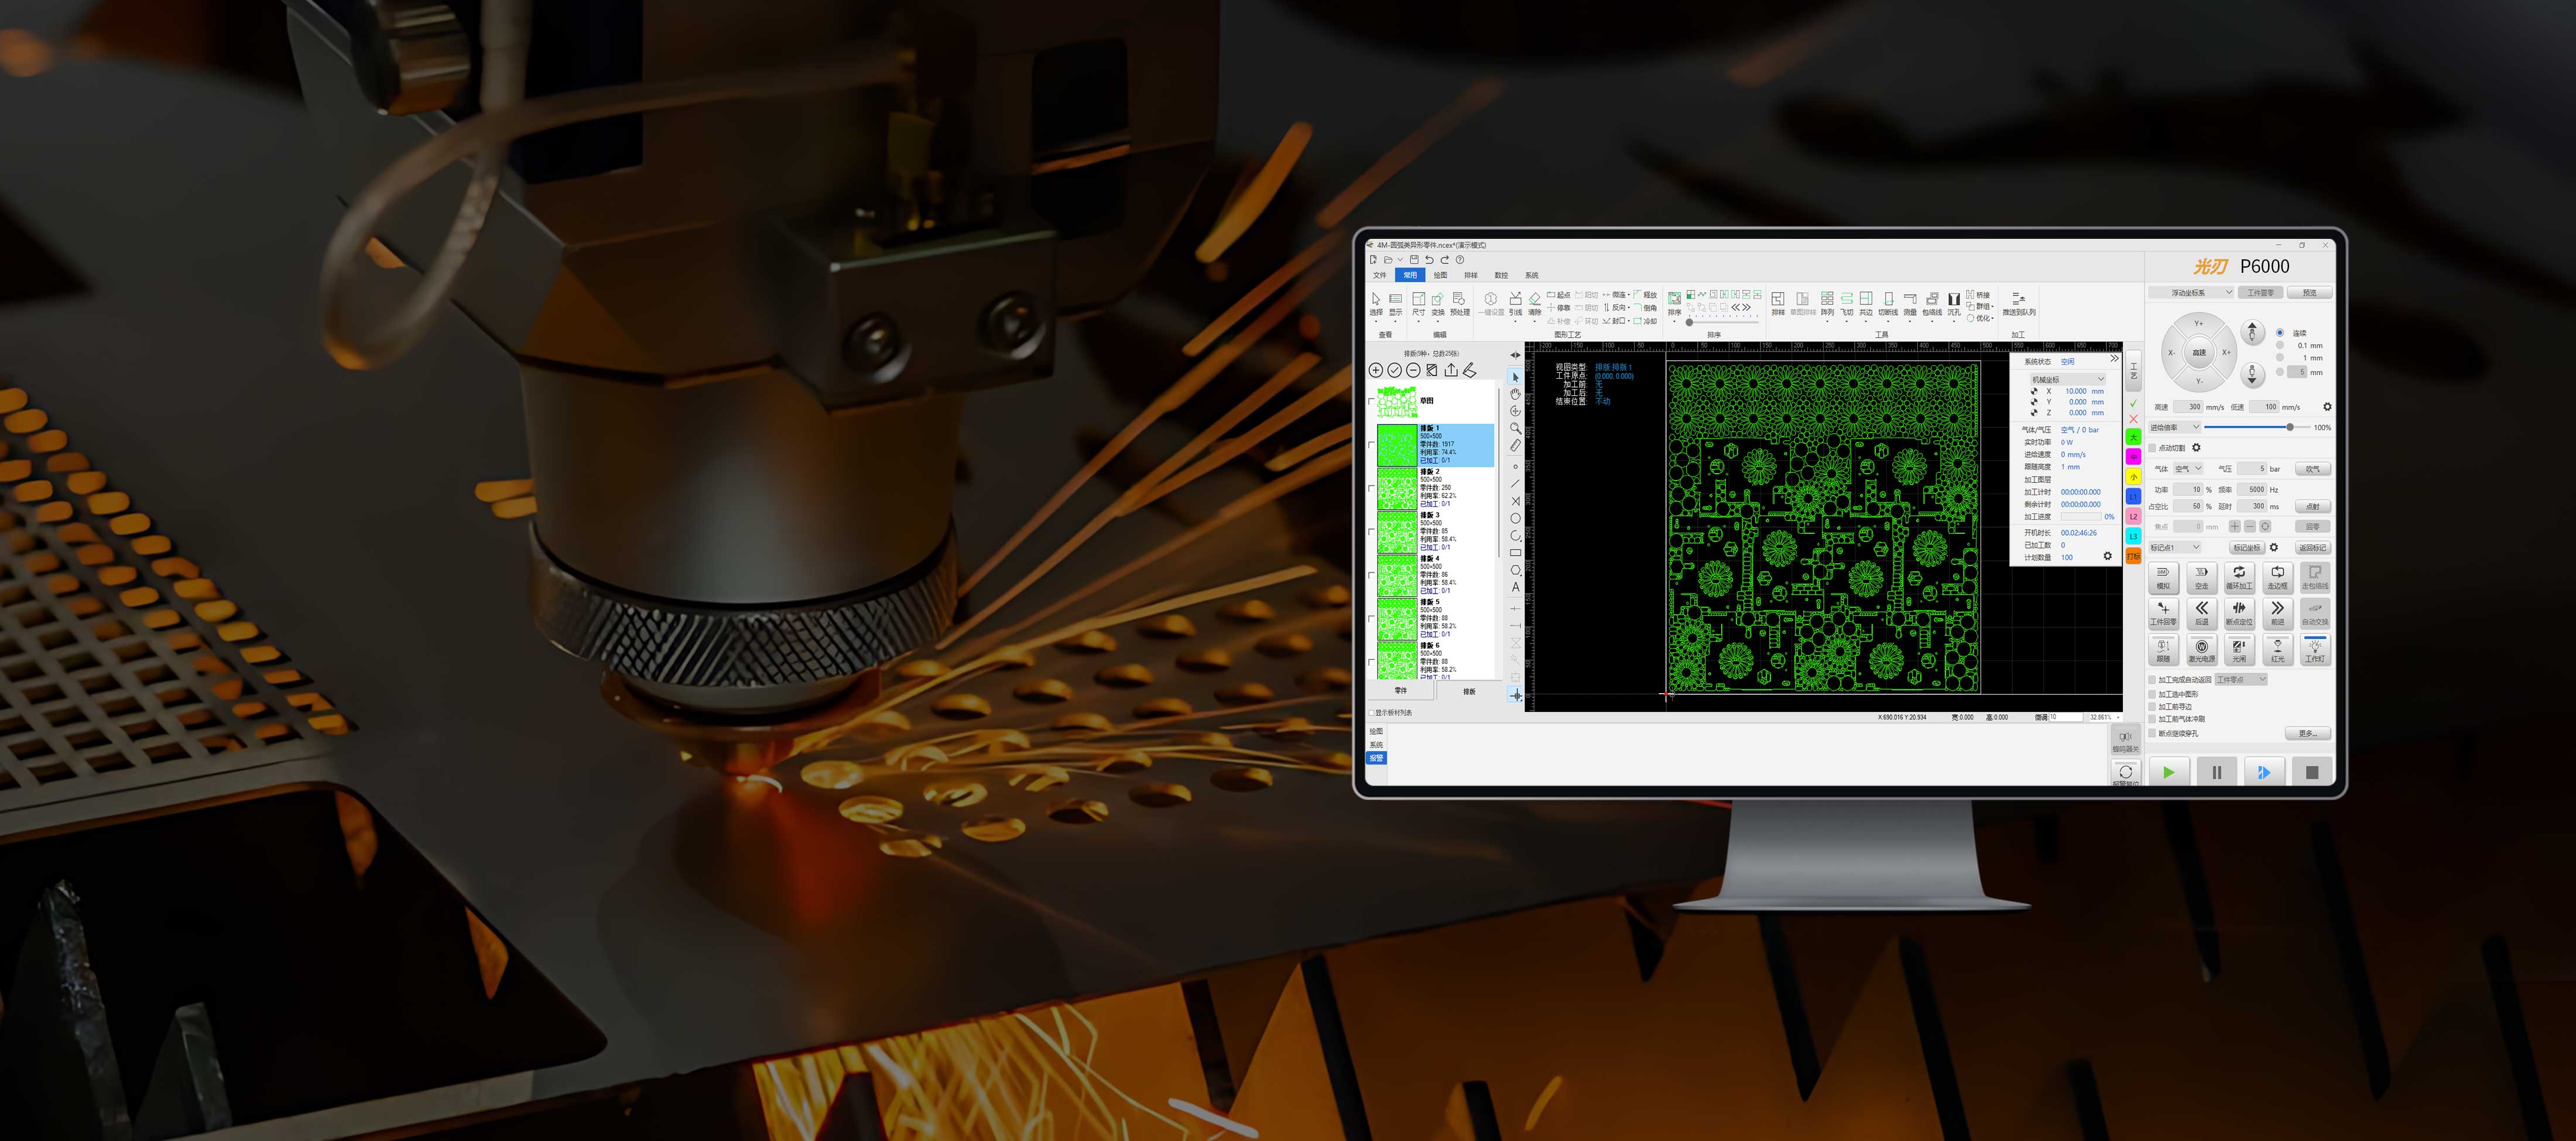Click the 共边 common edge tool icon
The image size is (2576, 1141).
click(x=1866, y=300)
